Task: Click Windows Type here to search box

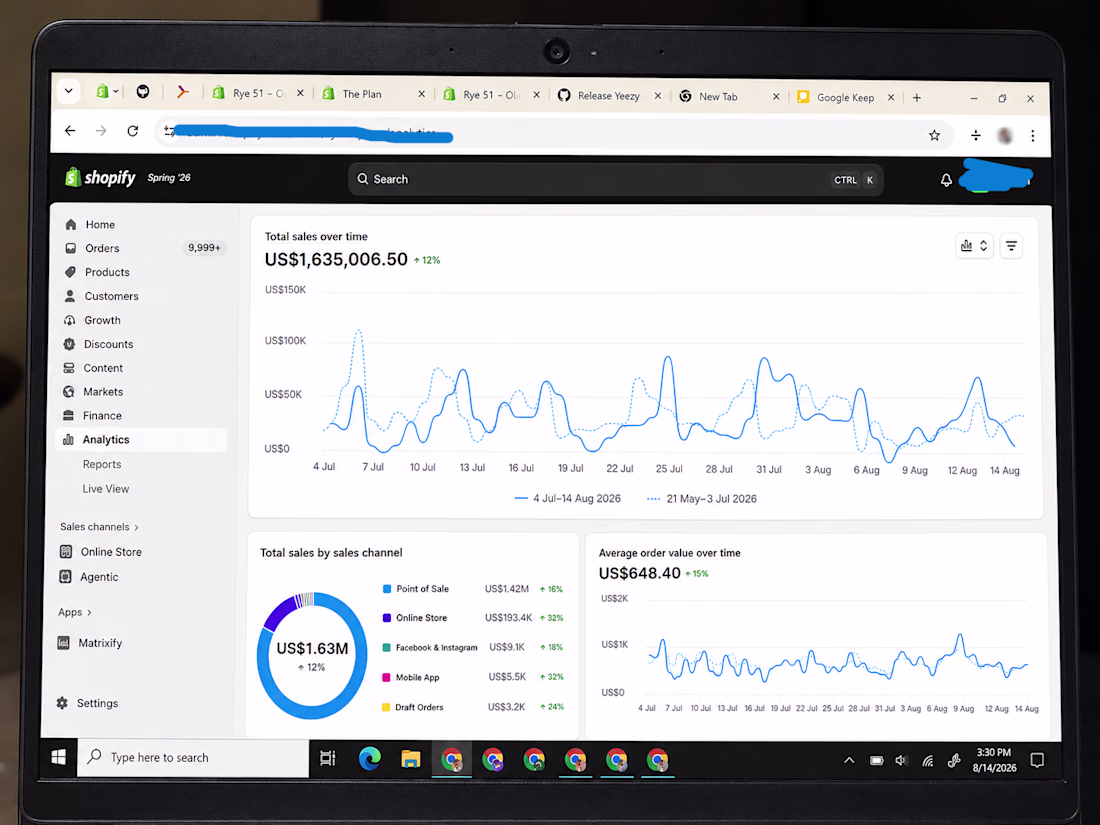Action: pos(193,758)
